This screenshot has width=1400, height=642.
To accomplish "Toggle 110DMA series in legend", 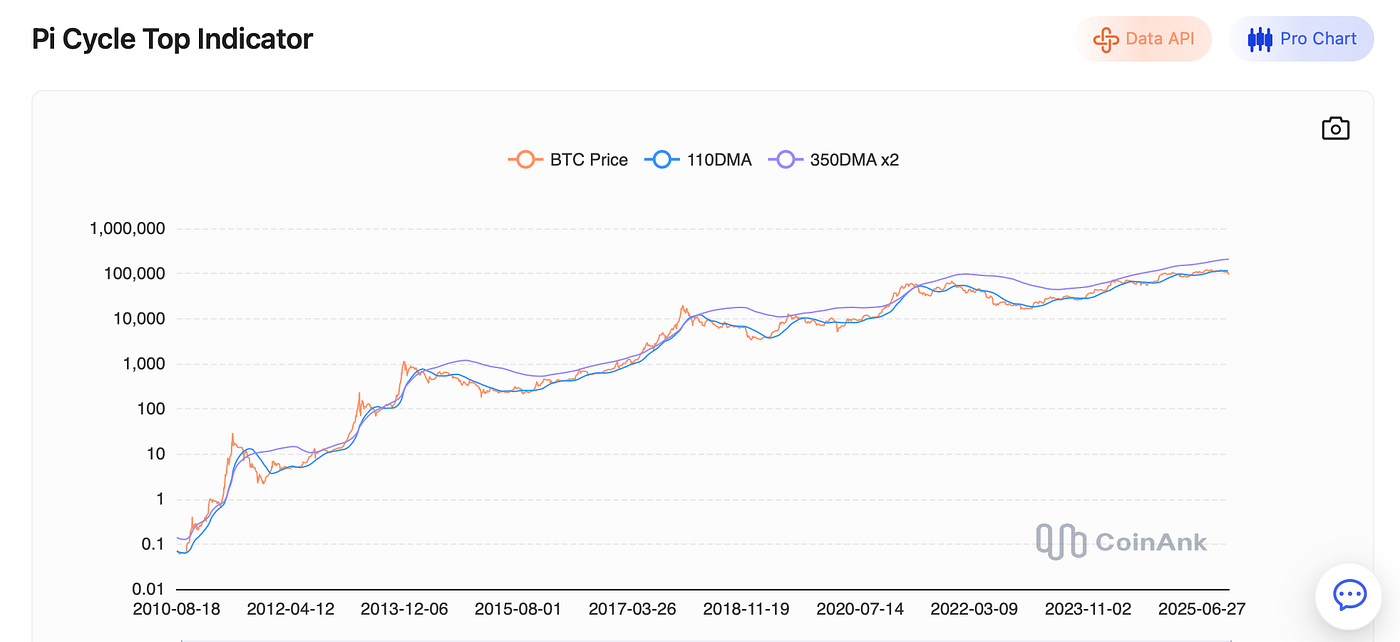I will 698,159.
